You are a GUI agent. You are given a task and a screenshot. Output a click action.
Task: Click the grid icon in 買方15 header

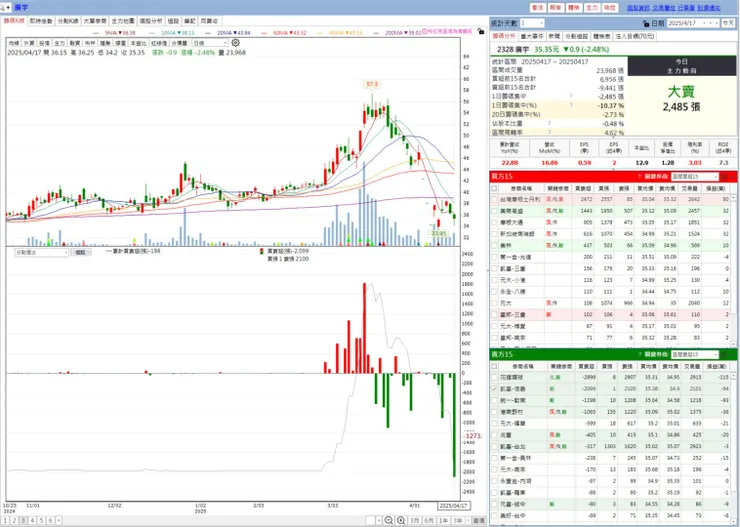pyautogui.click(x=724, y=177)
